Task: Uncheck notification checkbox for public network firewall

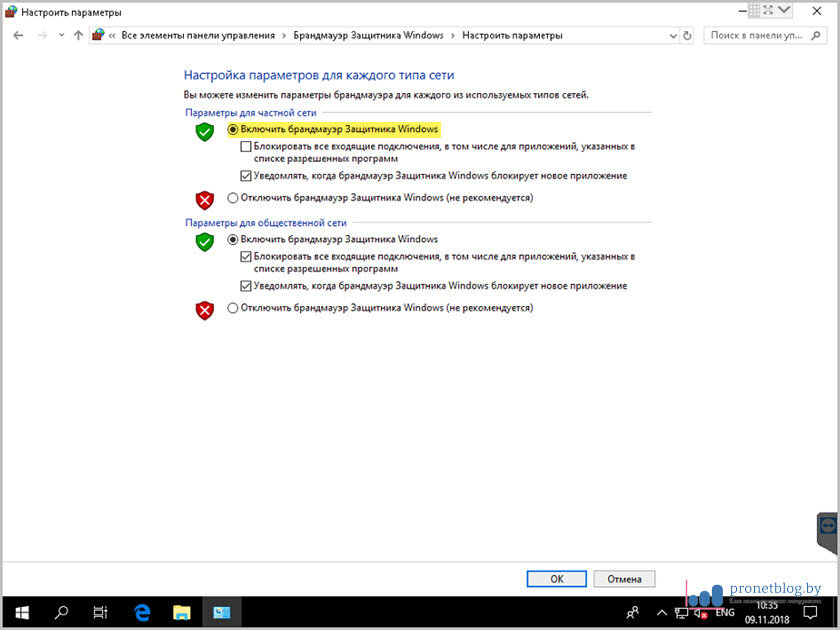Action: pyautogui.click(x=247, y=287)
